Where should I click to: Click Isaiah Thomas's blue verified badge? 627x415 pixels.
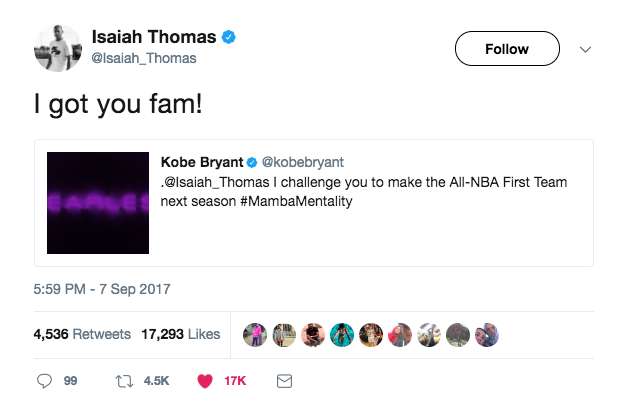pyautogui.click(x=230, y=38)
